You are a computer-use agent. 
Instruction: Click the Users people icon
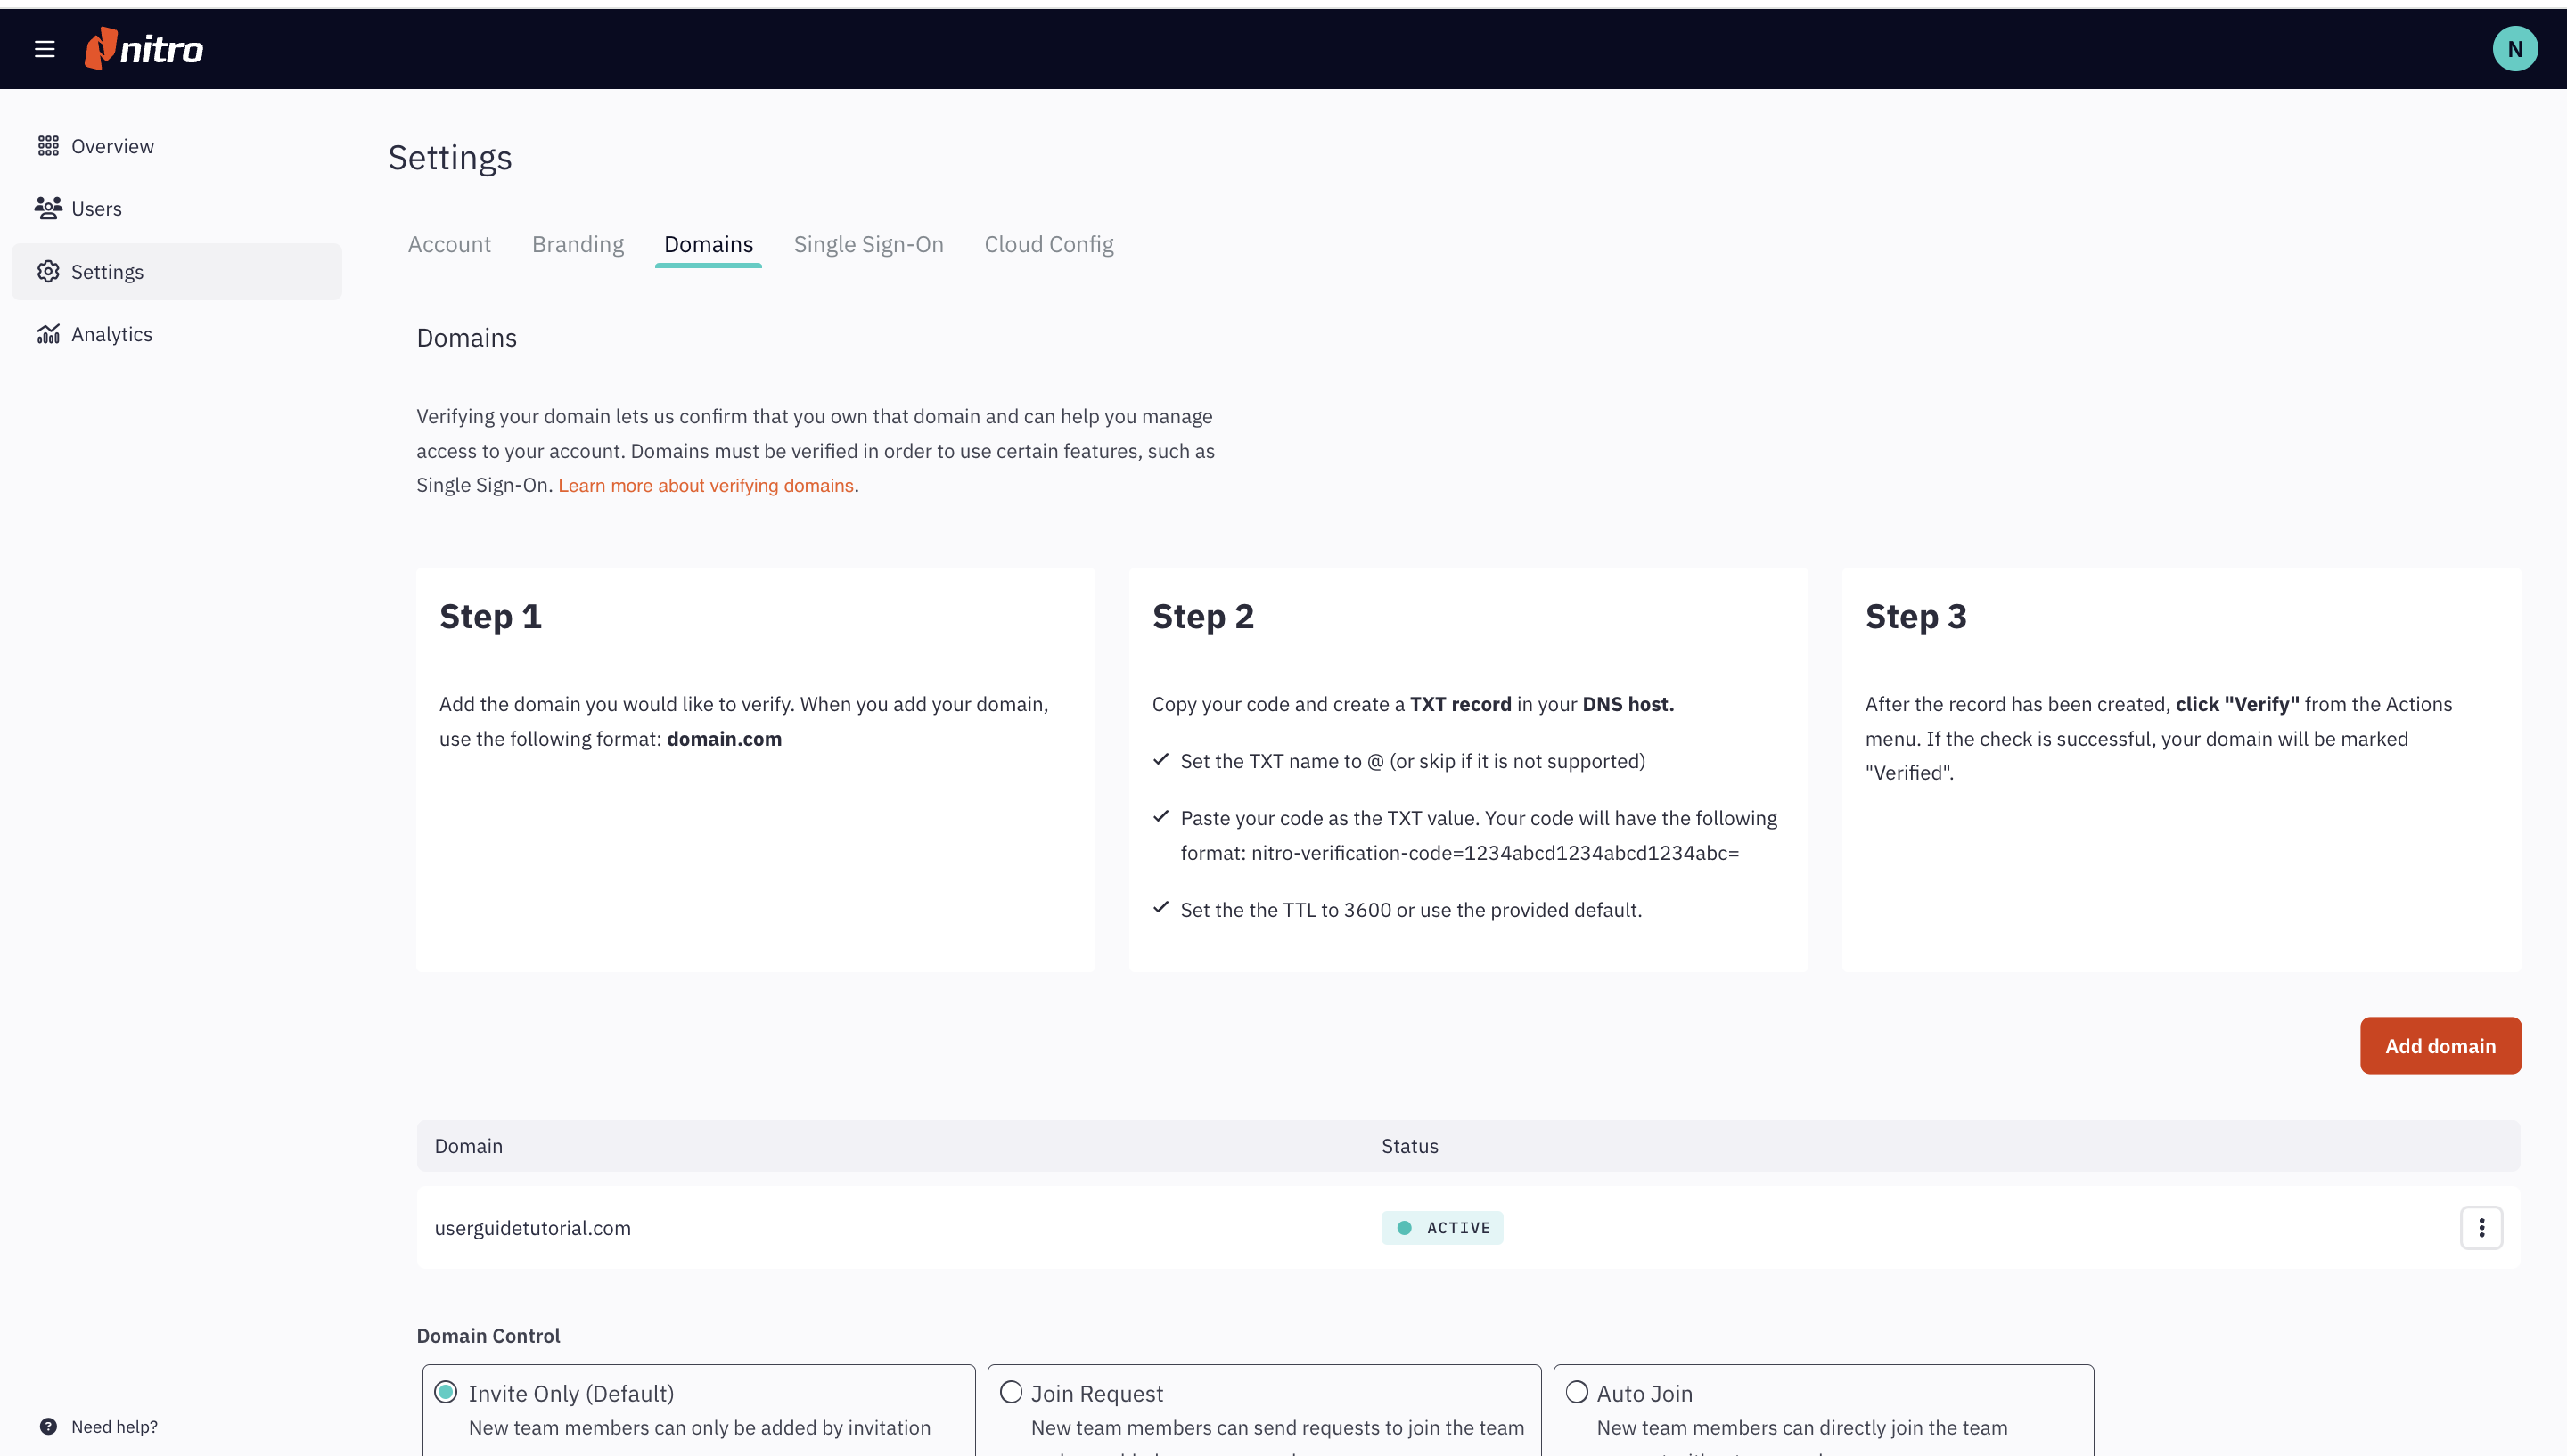(x=48, y=208)
